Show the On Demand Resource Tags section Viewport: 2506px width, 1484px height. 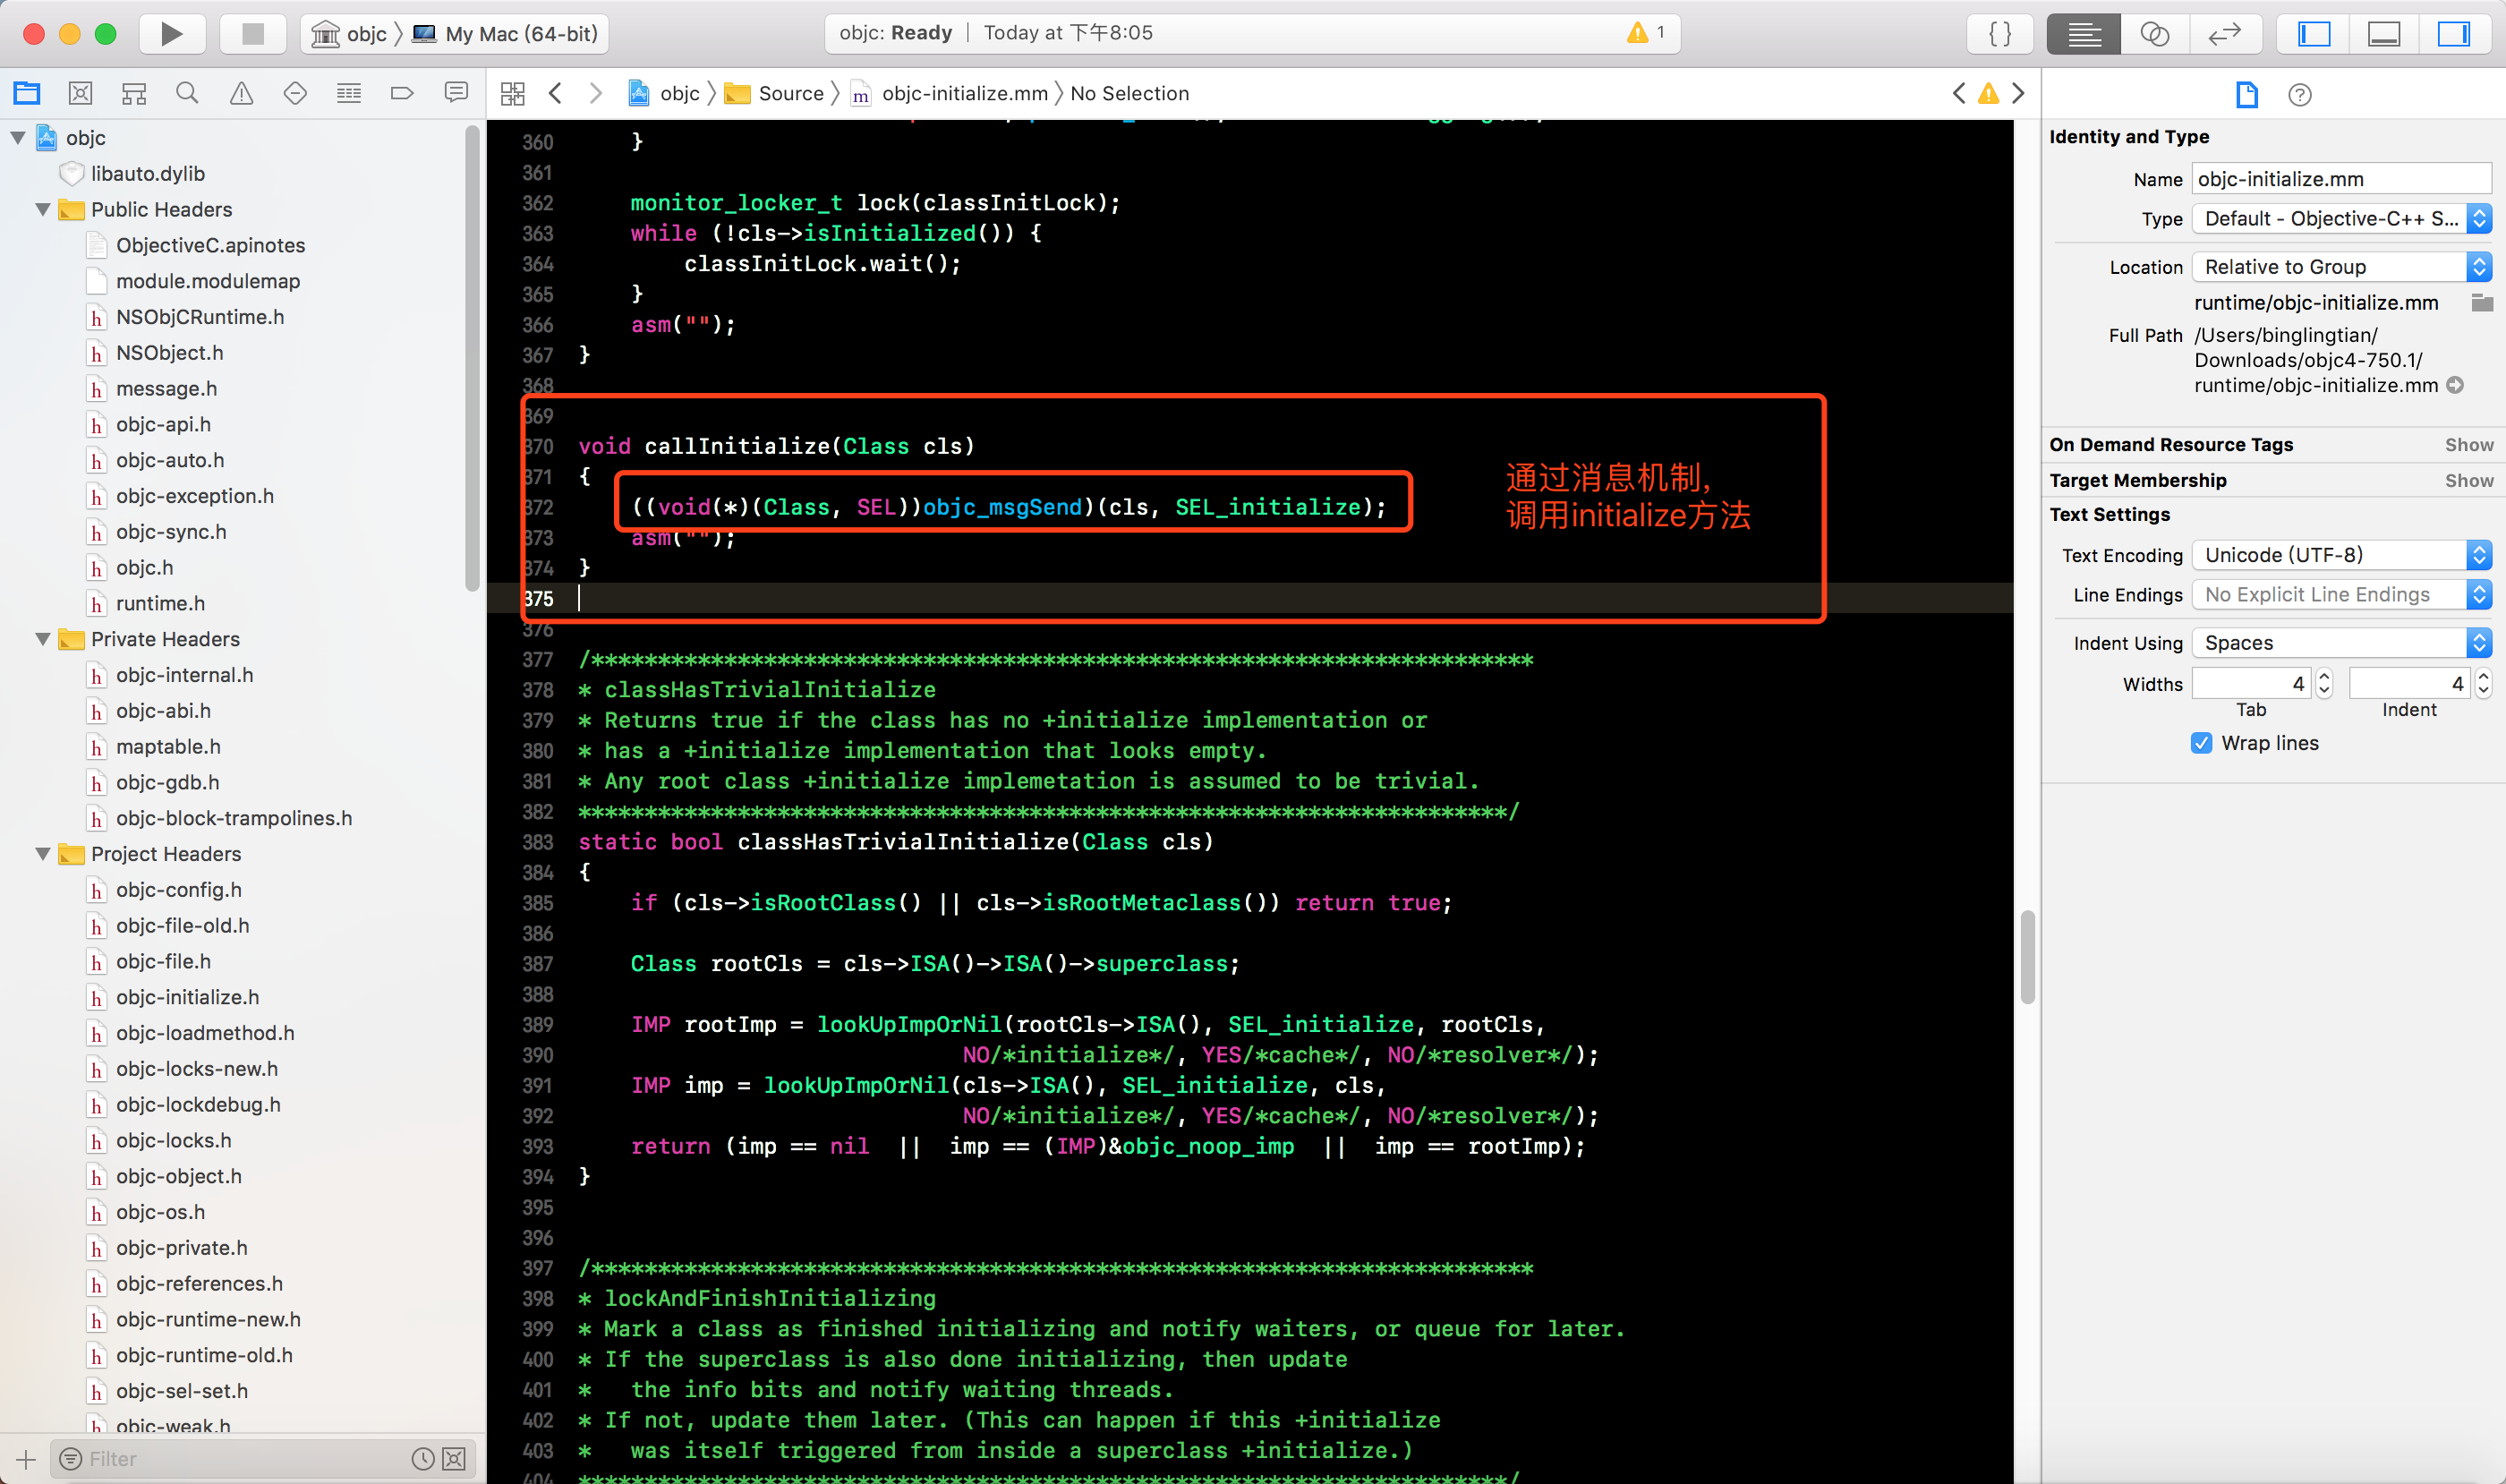pyautogui.click(x=2468, y=445)
